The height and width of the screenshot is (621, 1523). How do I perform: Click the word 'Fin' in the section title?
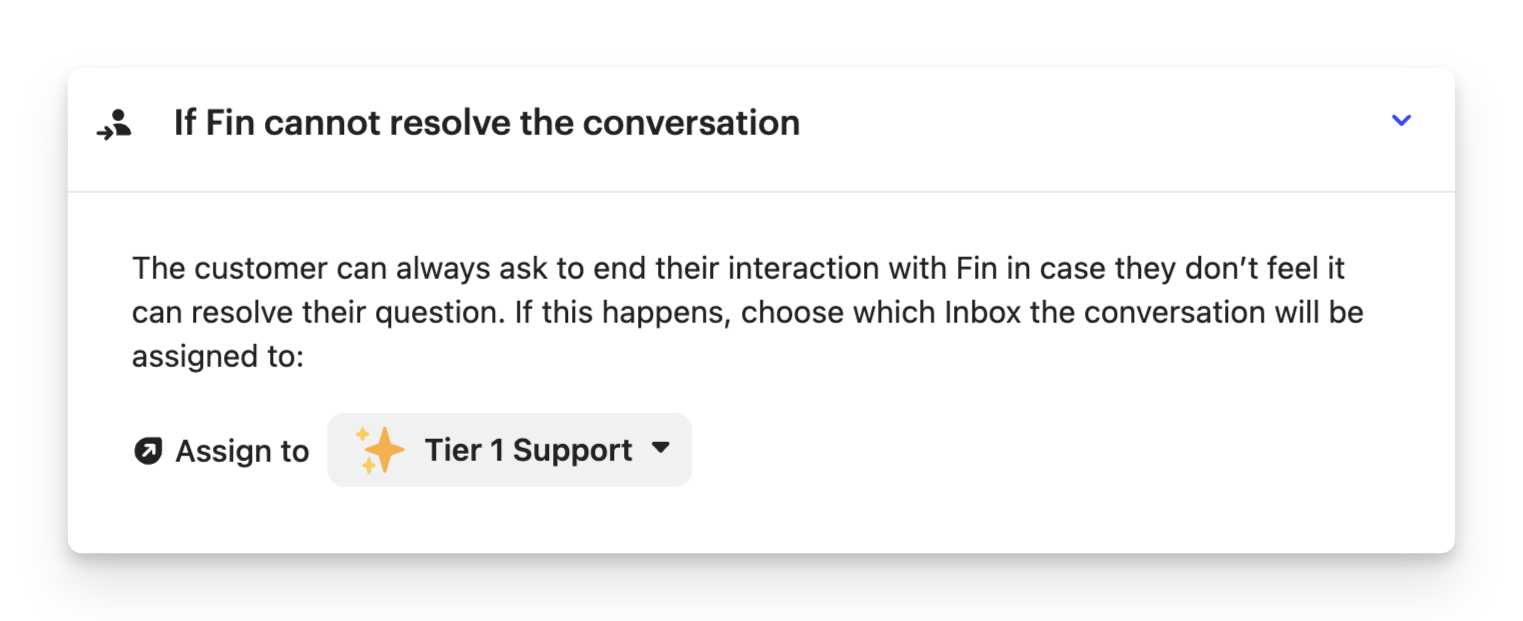(230, 123)
